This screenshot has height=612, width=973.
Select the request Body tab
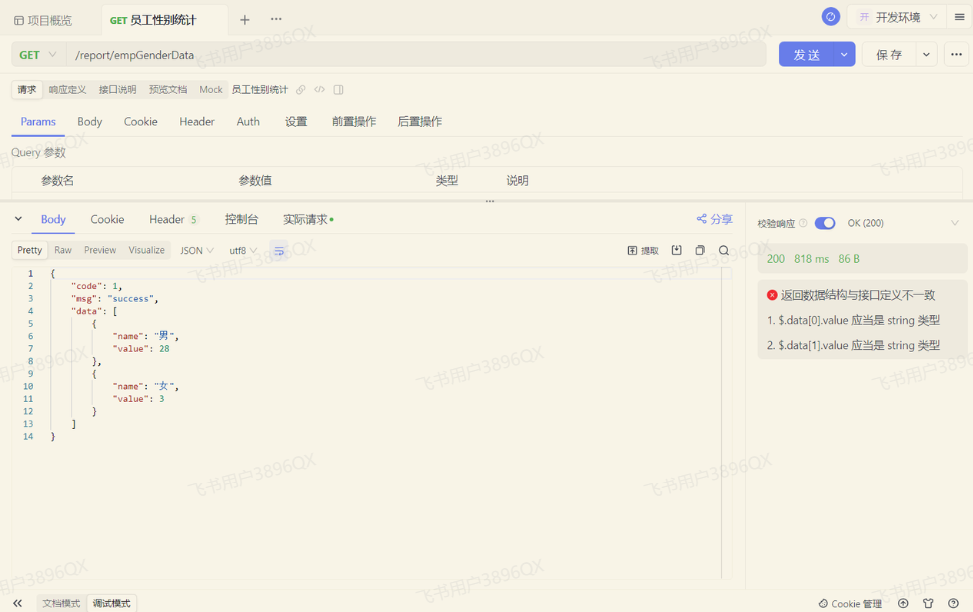[x=89, y=122]
